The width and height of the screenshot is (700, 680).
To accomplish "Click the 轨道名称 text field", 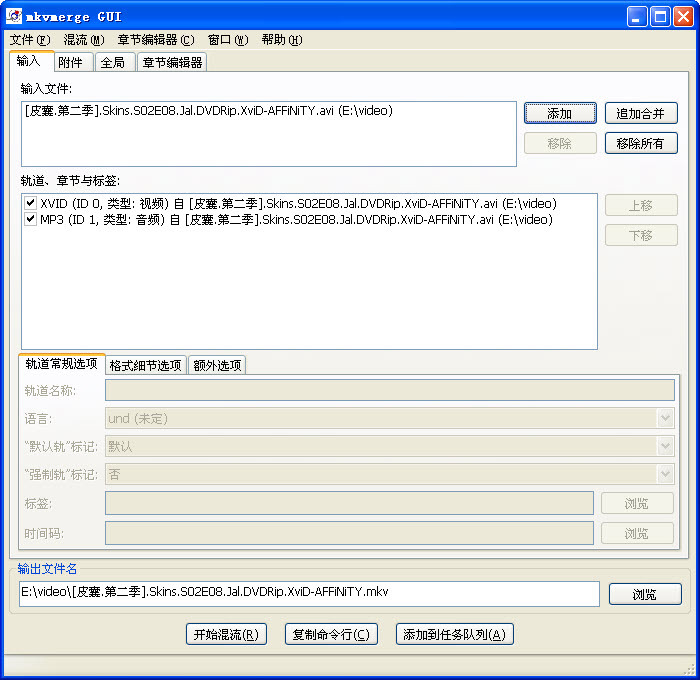I will point(390,390).
